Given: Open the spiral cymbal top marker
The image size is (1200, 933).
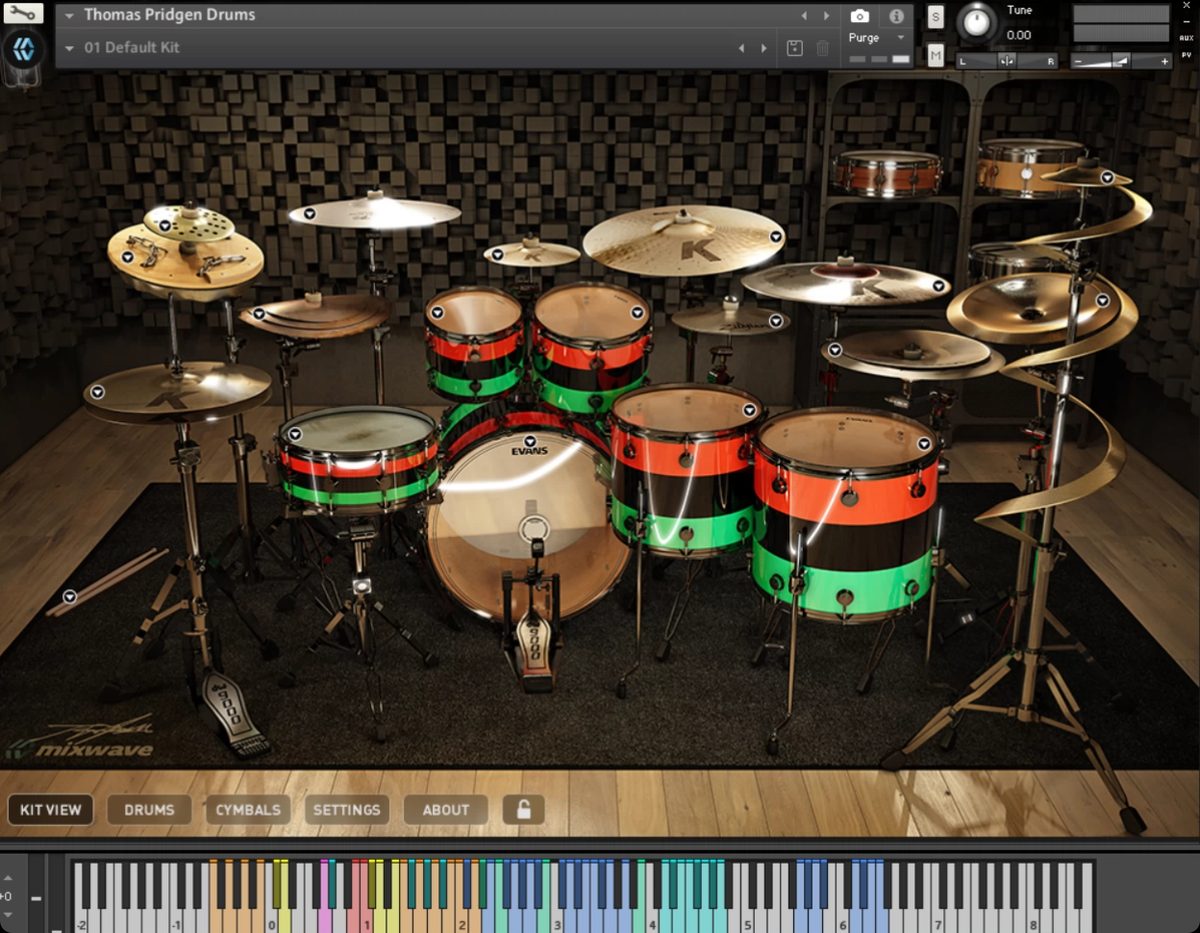Looking at the screenshot, I should coord(1107,177).
